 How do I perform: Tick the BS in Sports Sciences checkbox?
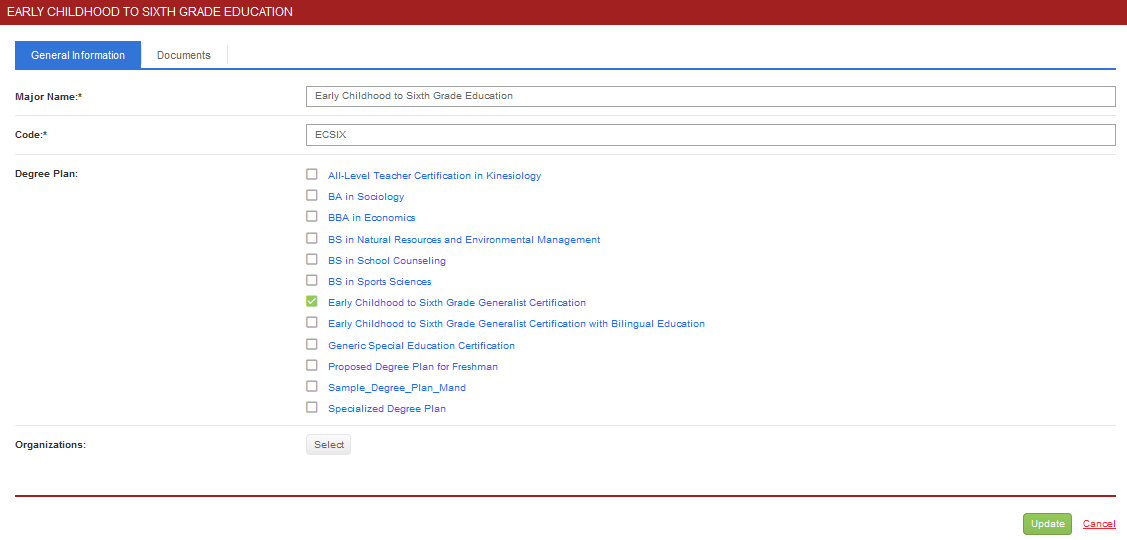312,280
